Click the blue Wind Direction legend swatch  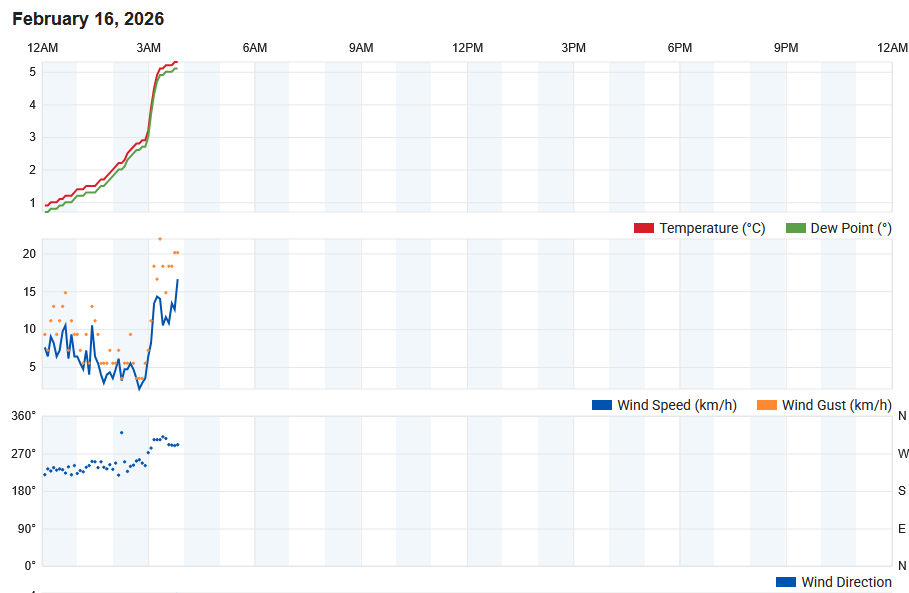point(786,581)
